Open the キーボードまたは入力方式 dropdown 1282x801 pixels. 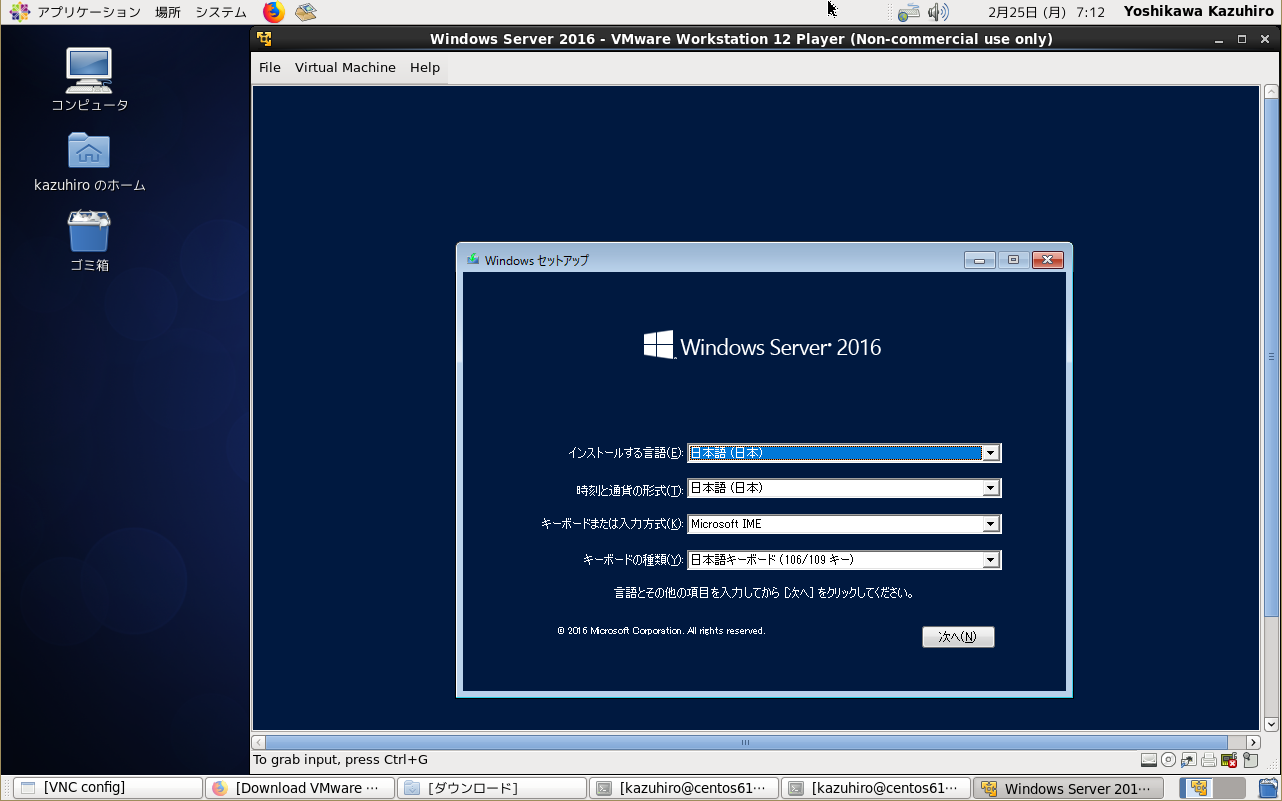990,524
